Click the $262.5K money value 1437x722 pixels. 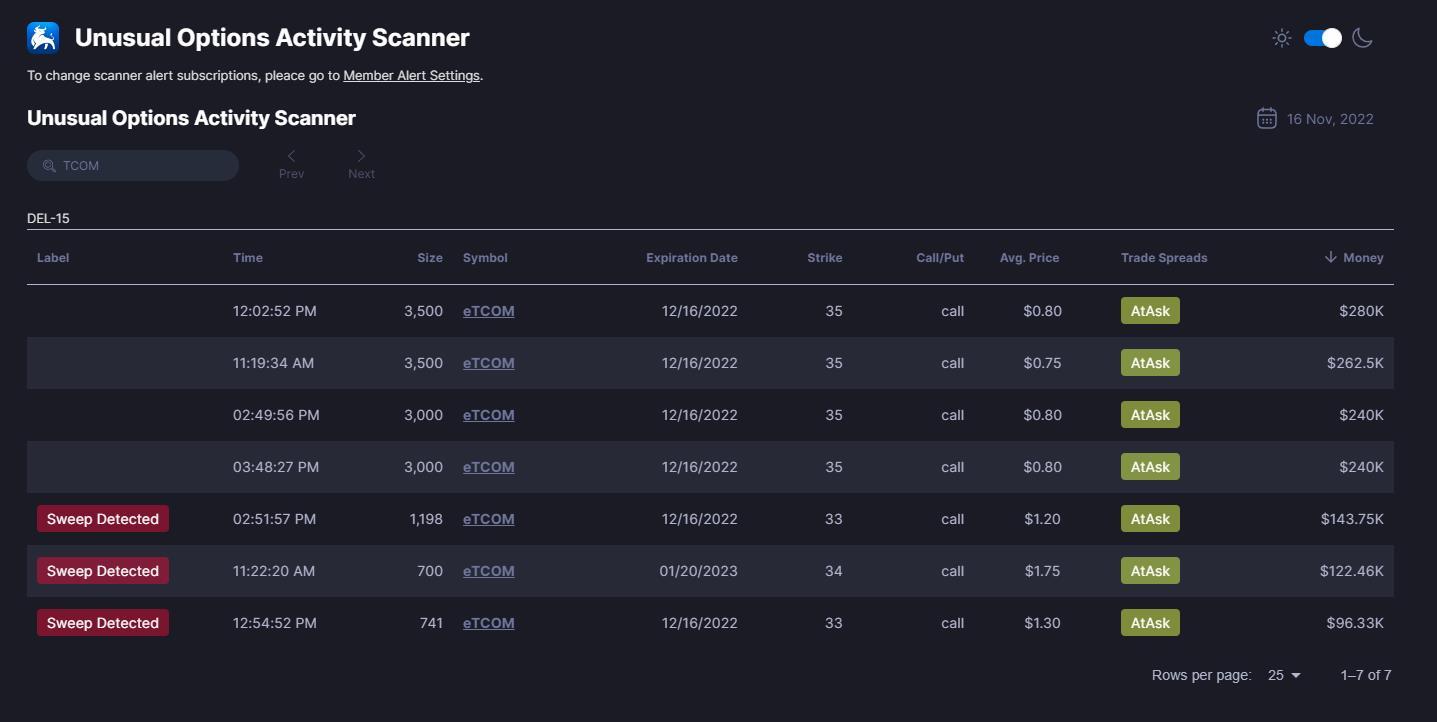(x=1355, y=363)
